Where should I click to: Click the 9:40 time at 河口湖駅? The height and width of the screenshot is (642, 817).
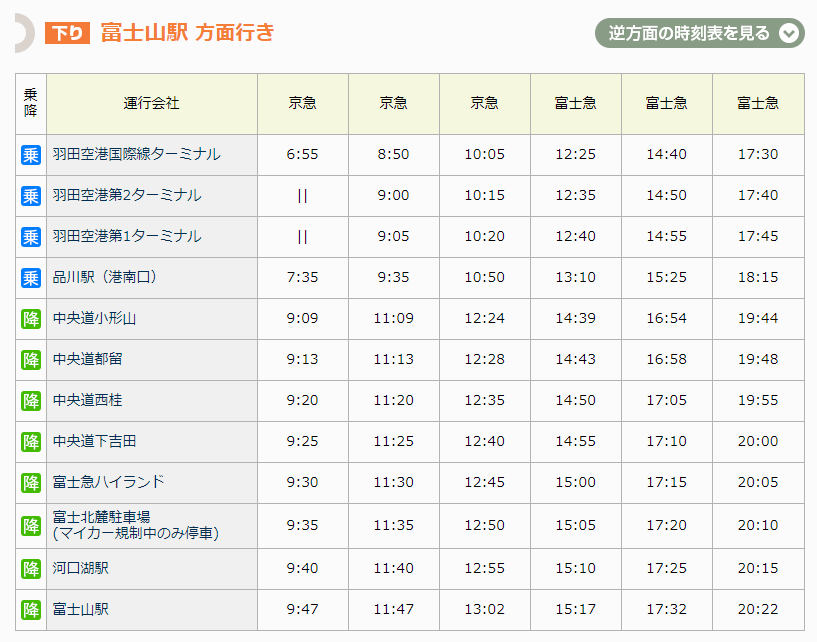302,568
